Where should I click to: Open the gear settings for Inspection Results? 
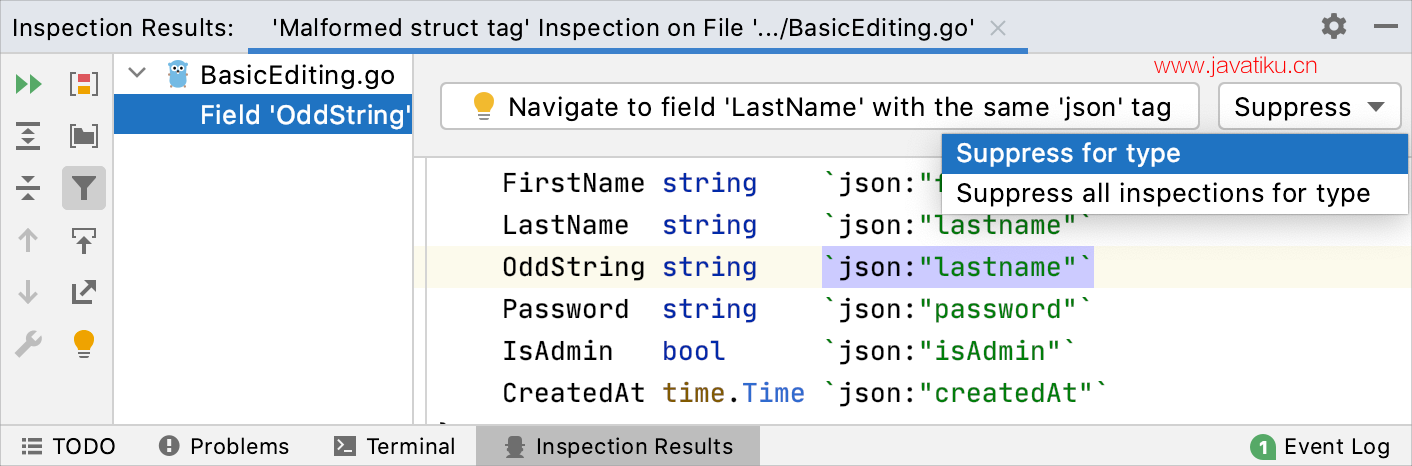1333,26
